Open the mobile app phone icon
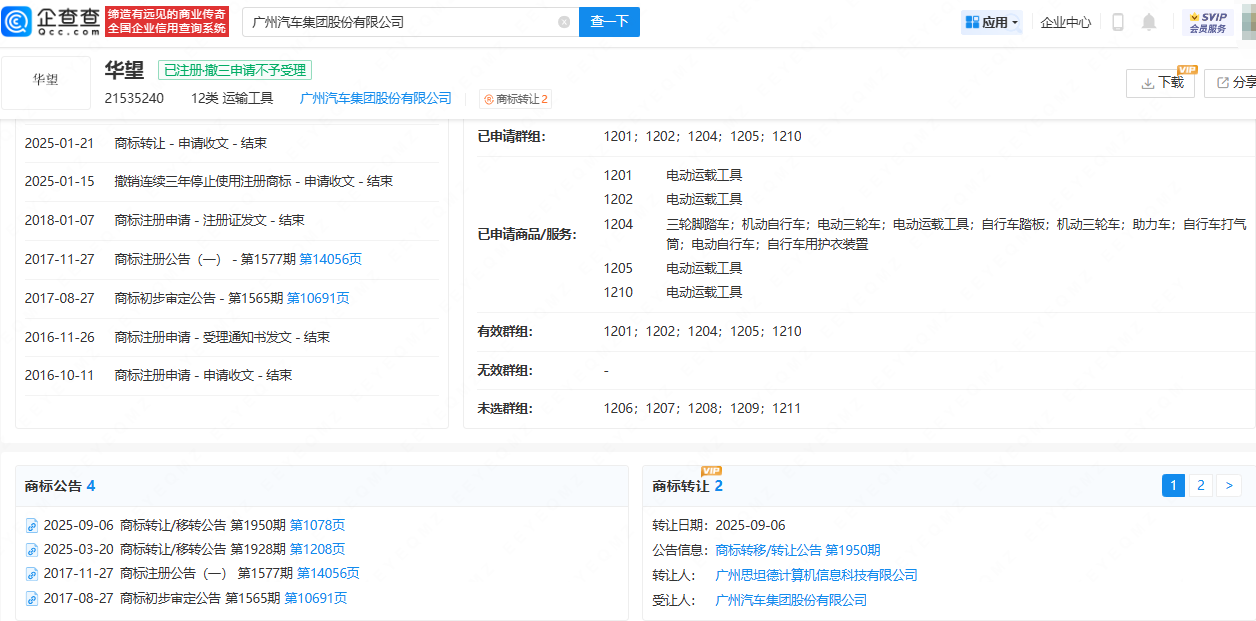1256x621 pixels. click(1118, 22)
